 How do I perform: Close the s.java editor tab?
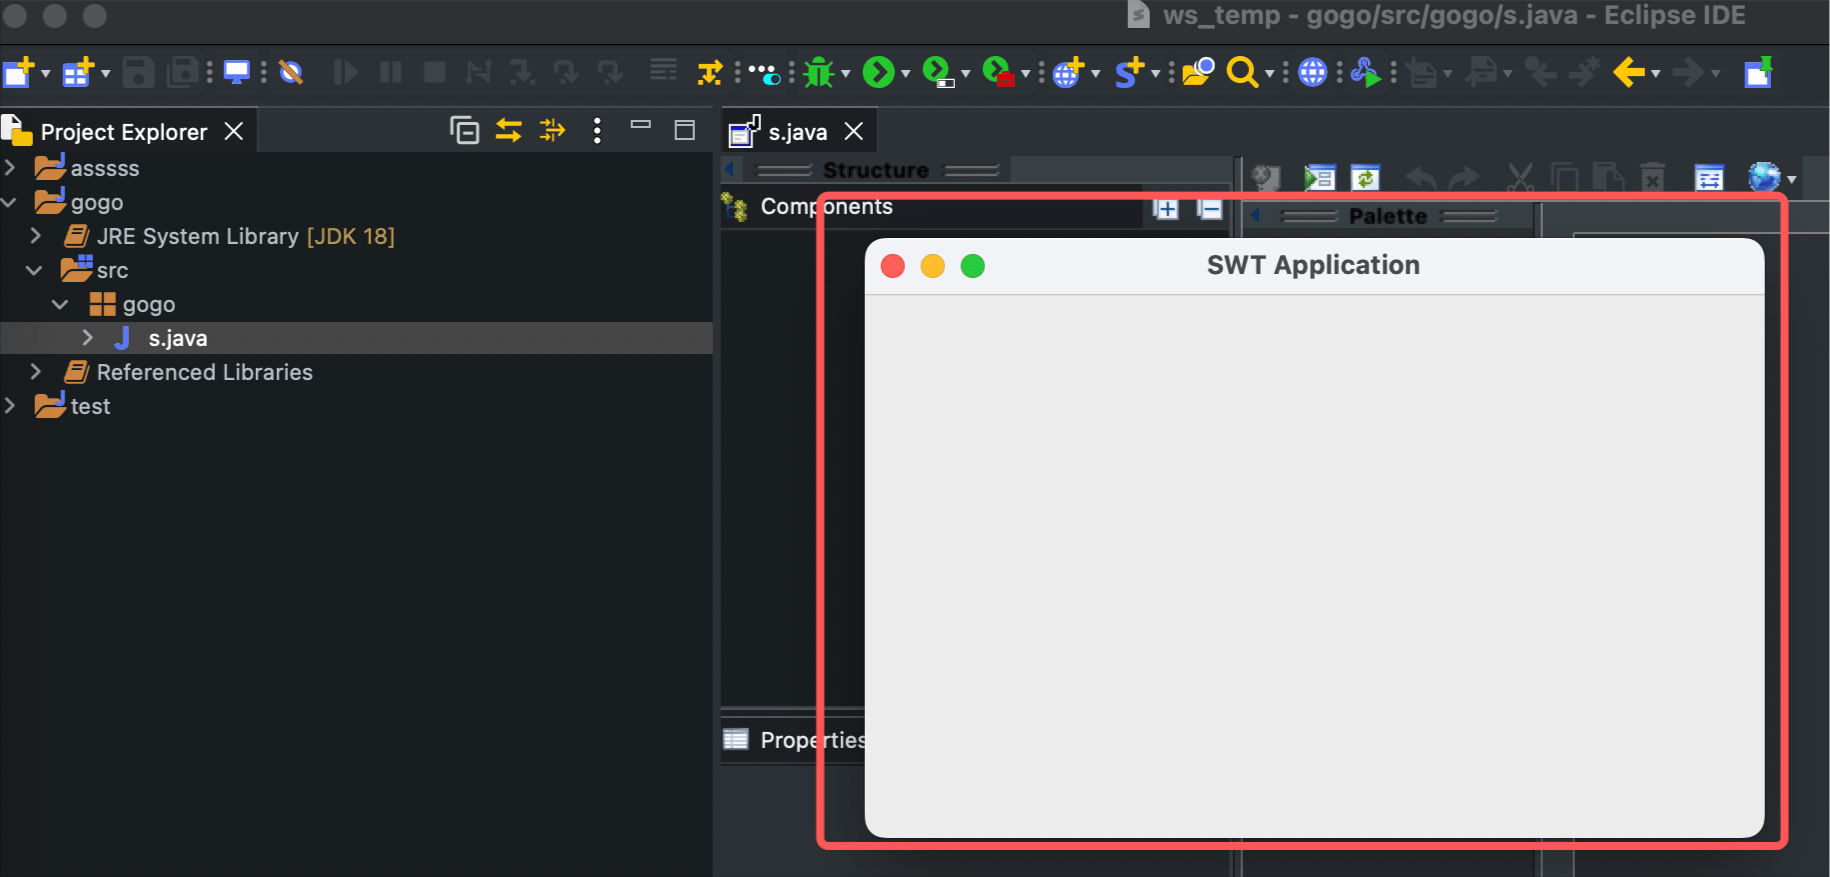(854, 131)
